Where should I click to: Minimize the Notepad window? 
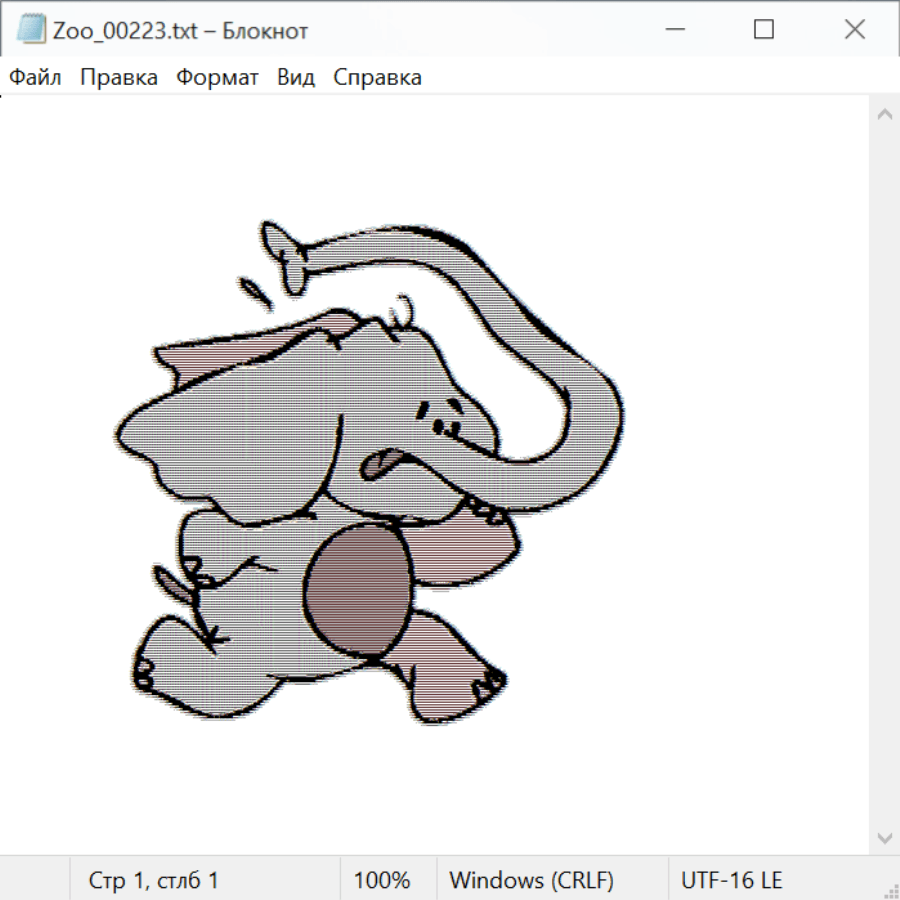(673, 30)
